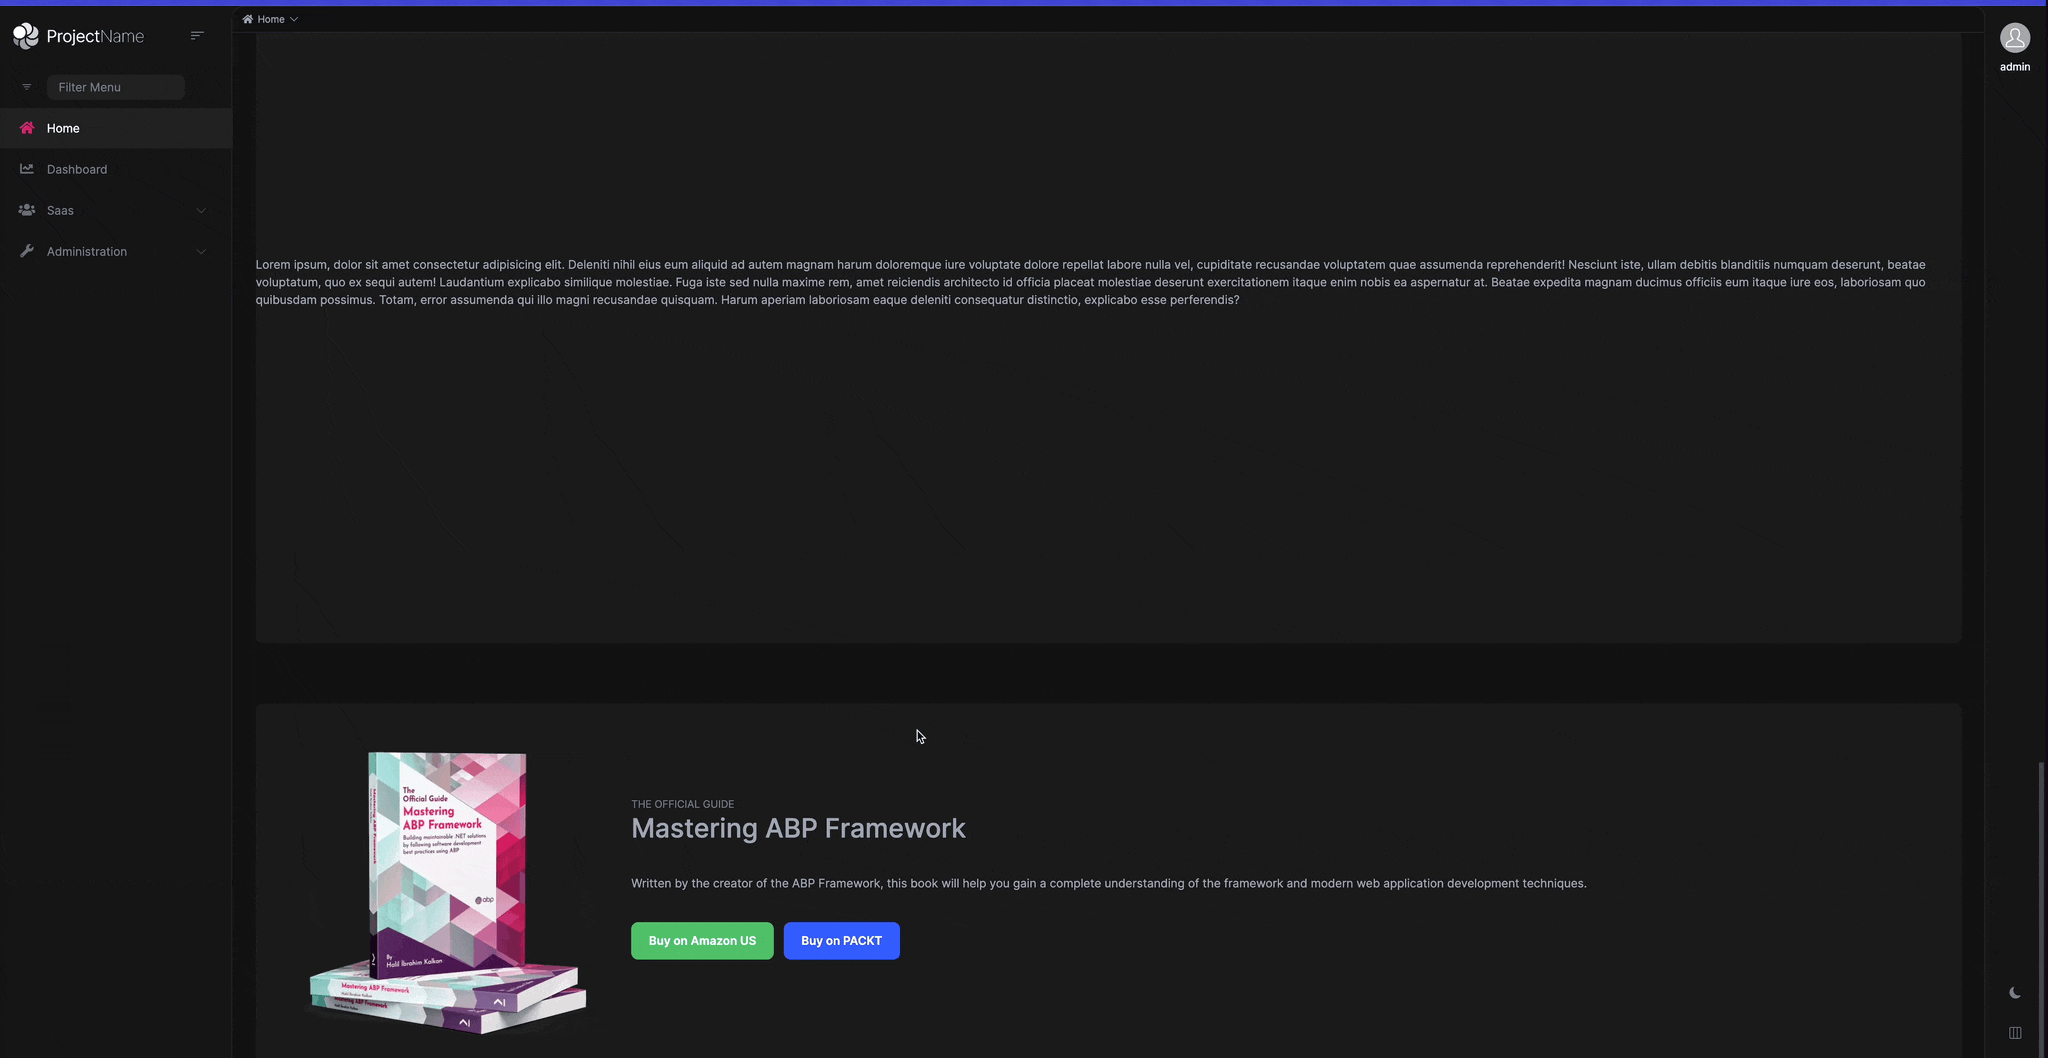Open the Home breadcrumb dropdown arrow
The image size is (2048, 1058).
(294, 19)
